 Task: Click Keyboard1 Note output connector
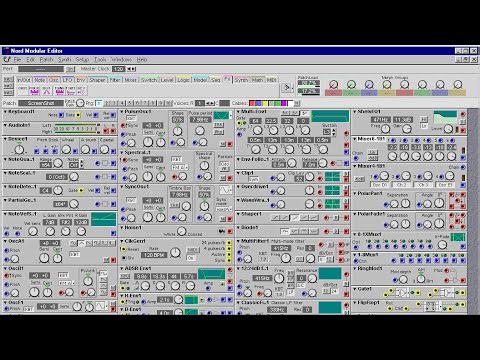(x=61, y=115)
